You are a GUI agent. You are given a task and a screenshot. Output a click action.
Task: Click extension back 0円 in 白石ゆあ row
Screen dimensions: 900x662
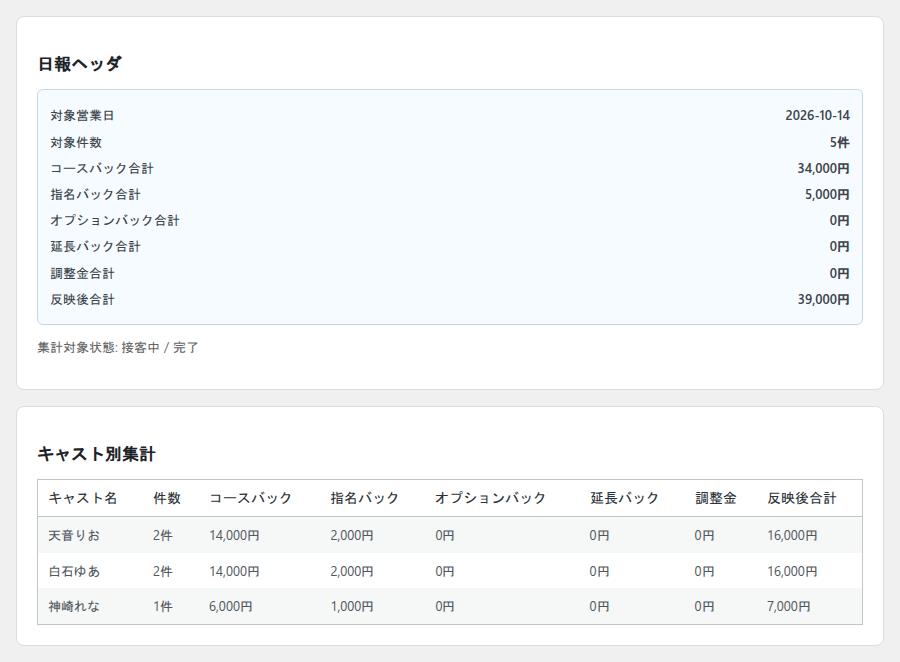[599, 571]
